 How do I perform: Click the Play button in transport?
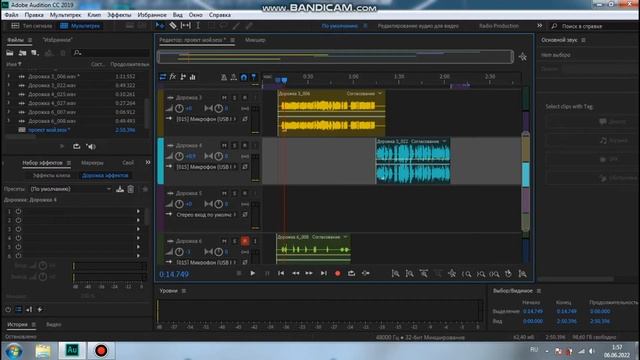click(253, 273)
